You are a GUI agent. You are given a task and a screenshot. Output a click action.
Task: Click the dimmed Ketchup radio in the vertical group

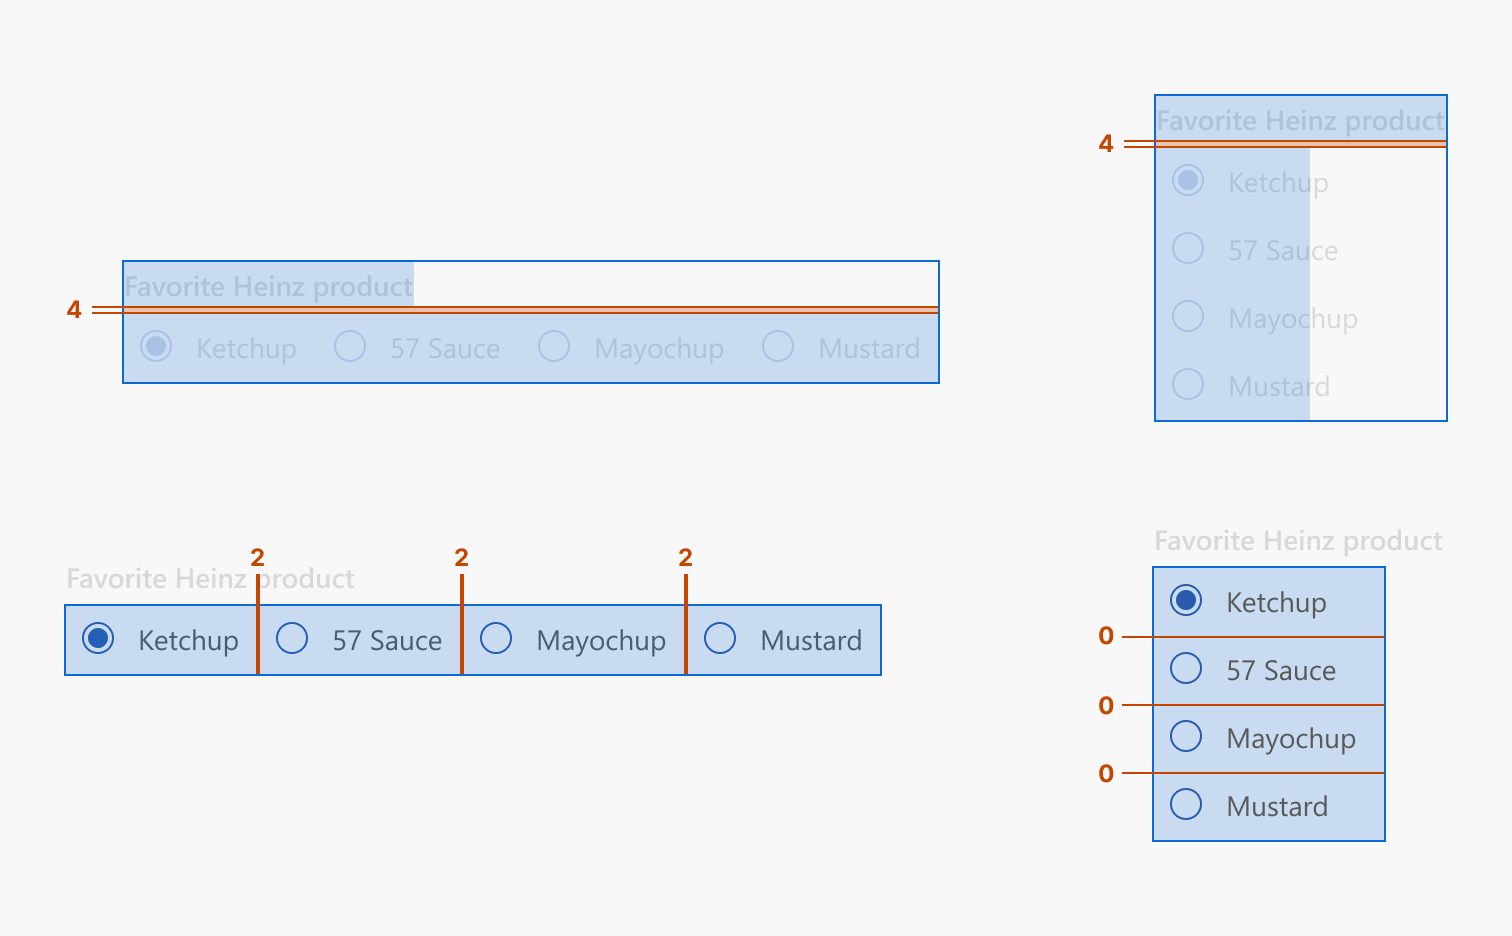(x=1188, y=180)
